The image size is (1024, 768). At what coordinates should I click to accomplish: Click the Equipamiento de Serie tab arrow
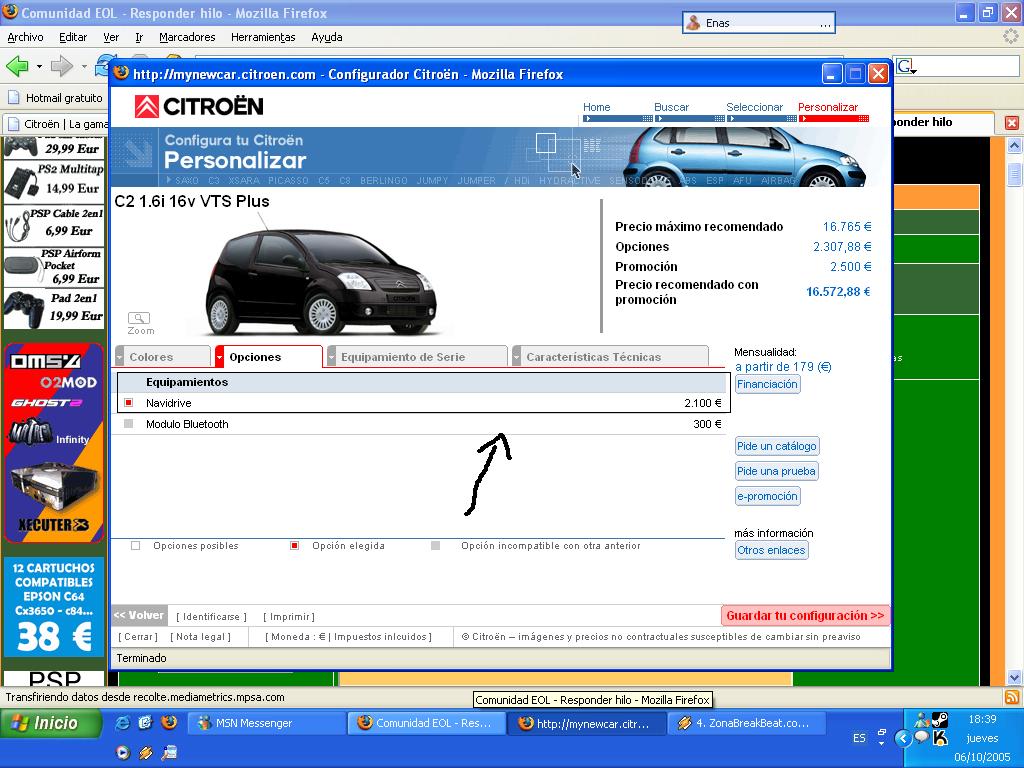[331, 357]
